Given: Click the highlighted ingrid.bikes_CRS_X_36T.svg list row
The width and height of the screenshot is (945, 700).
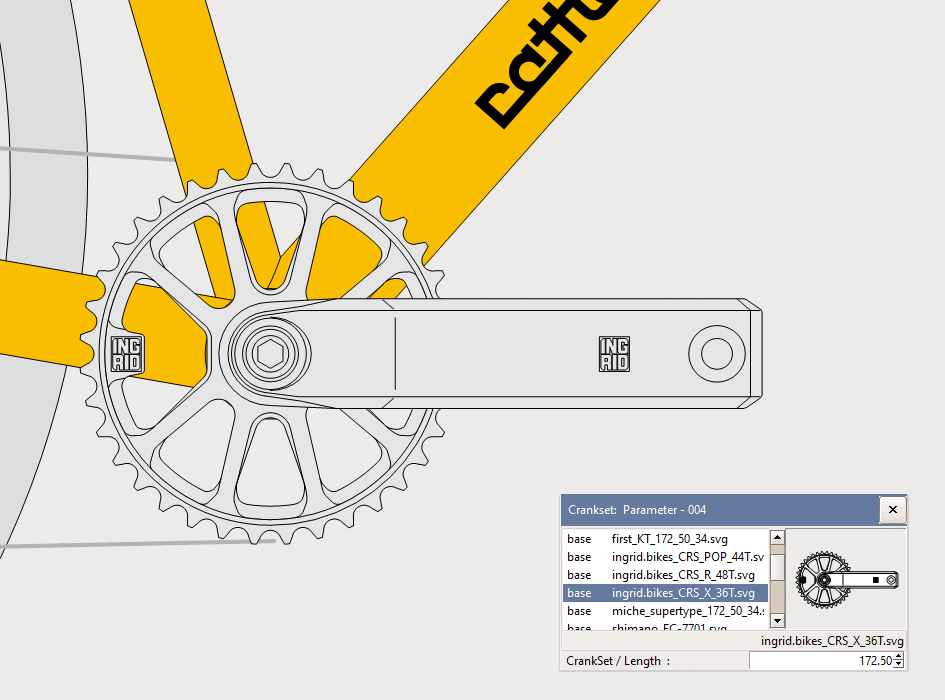Looking at the screenshot, I should pyautogui.click(x=665, y=593).
